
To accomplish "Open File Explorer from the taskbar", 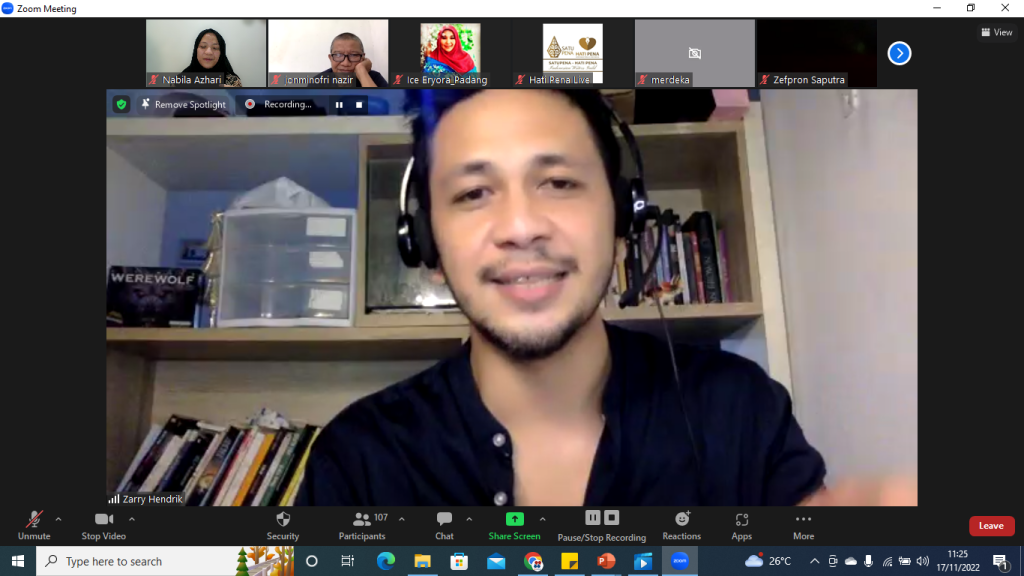I will click(x=423, y=561).
